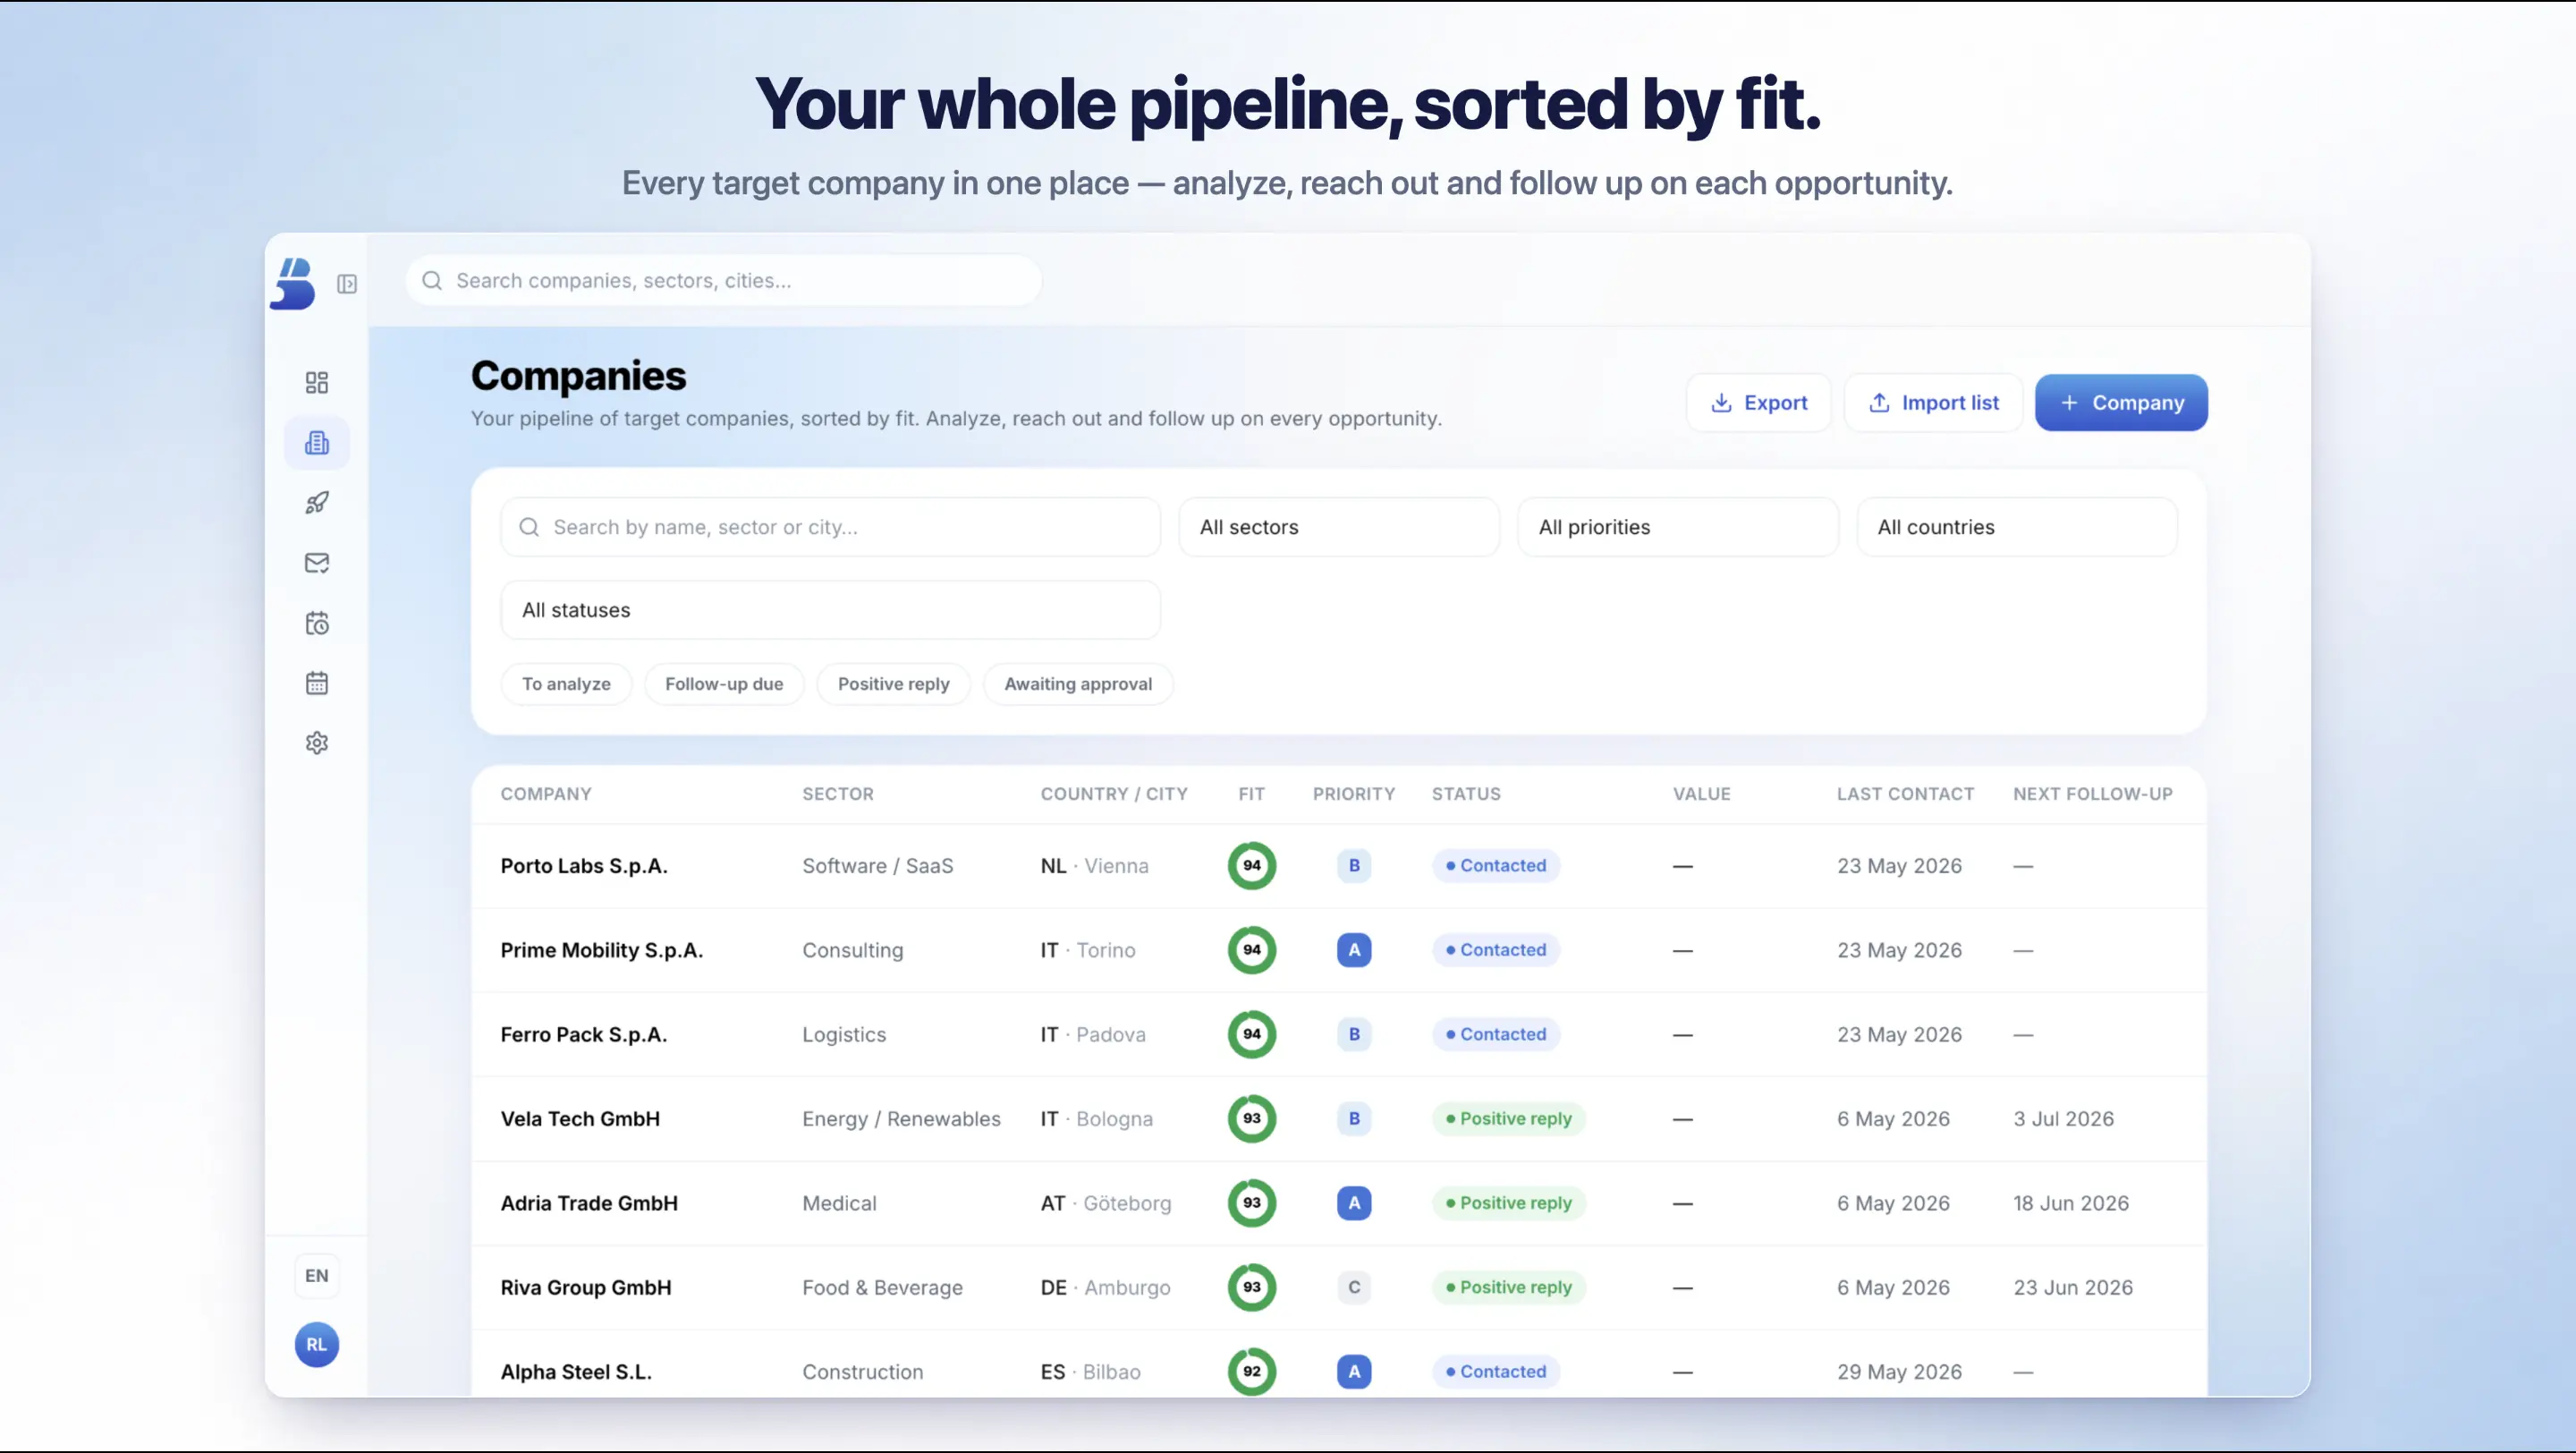Click fit score 92 ring for Alpha Steel
This screenshot has width=2576, height=1453.
click(x=1252, y=1372)
